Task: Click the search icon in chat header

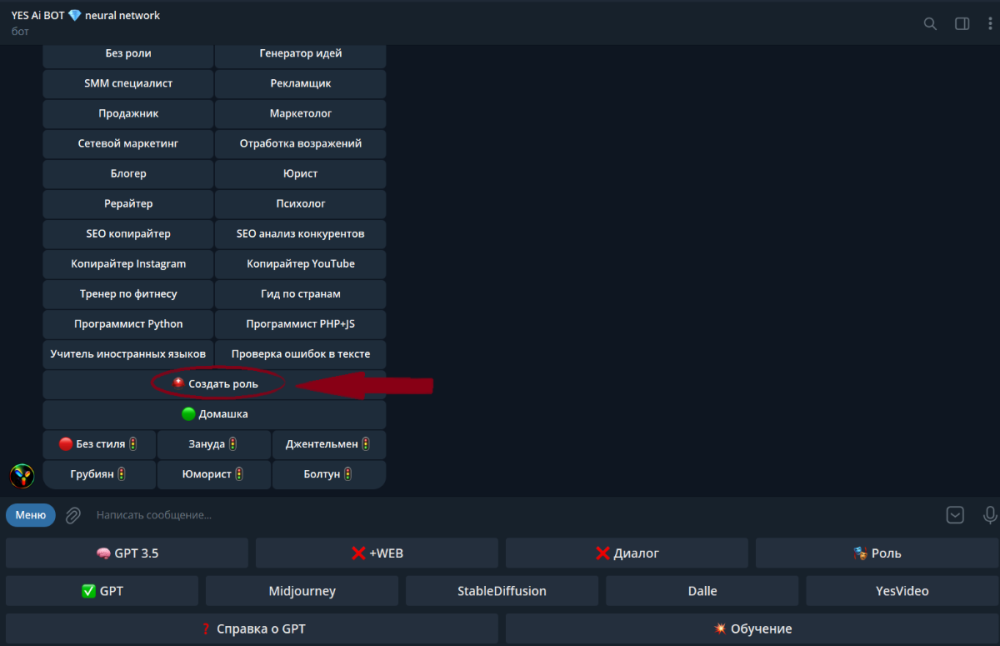Action: [x=930, y=23]
